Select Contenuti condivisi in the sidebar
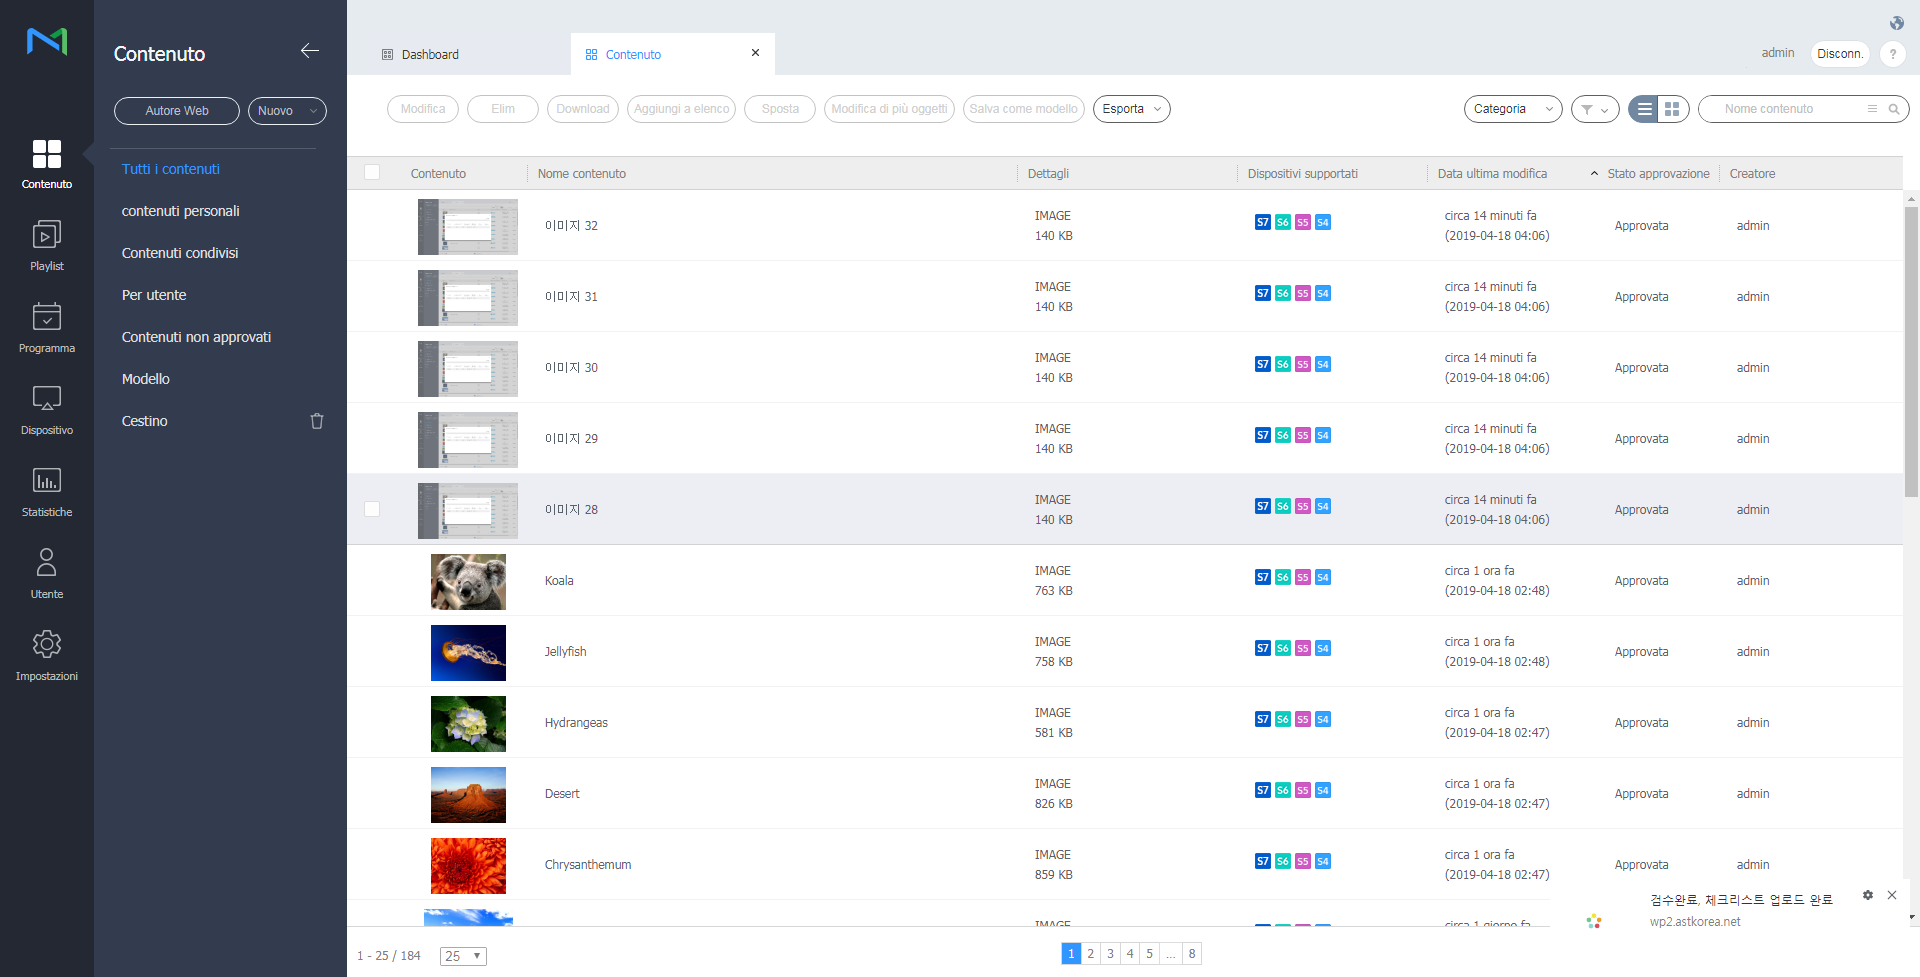Screen dimensions: 1920x977 click(180, 253)
